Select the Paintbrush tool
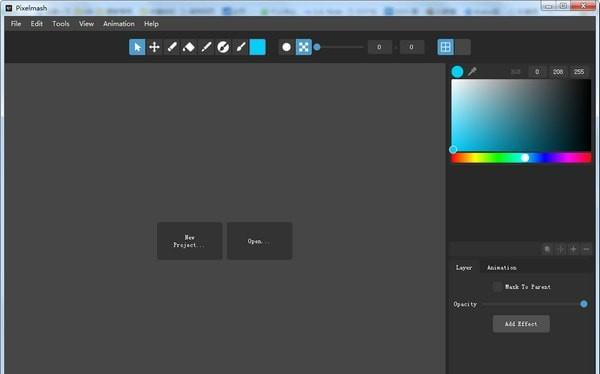This screenshot has height=374, width=600. (240, 47)
